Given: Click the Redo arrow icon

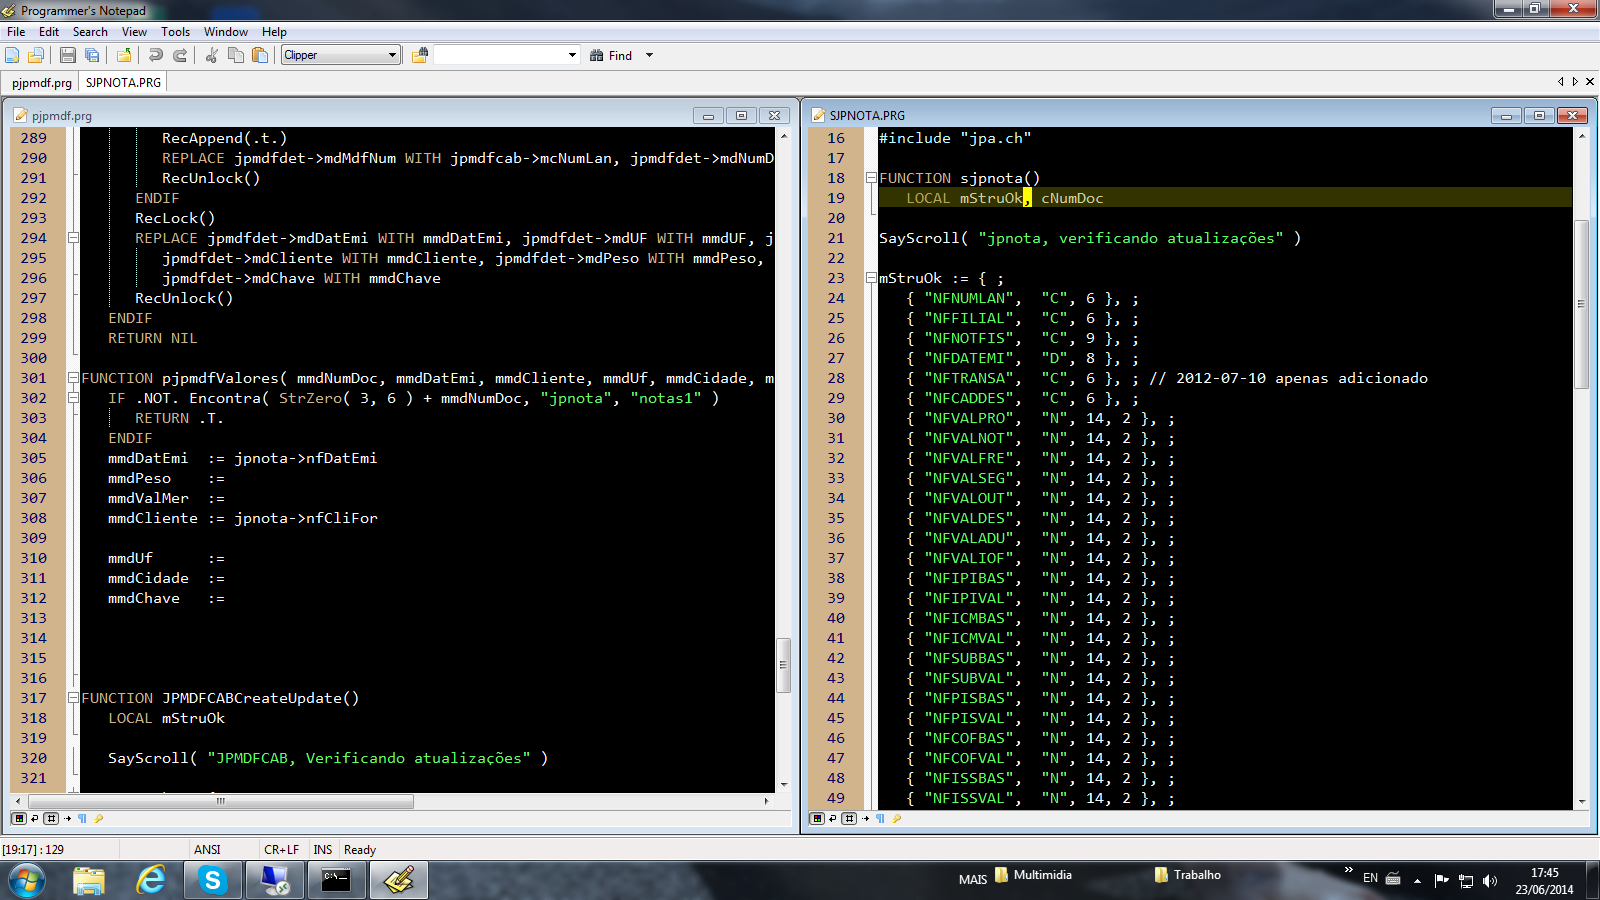Looking at the screenshot, I should pos(180,55).
